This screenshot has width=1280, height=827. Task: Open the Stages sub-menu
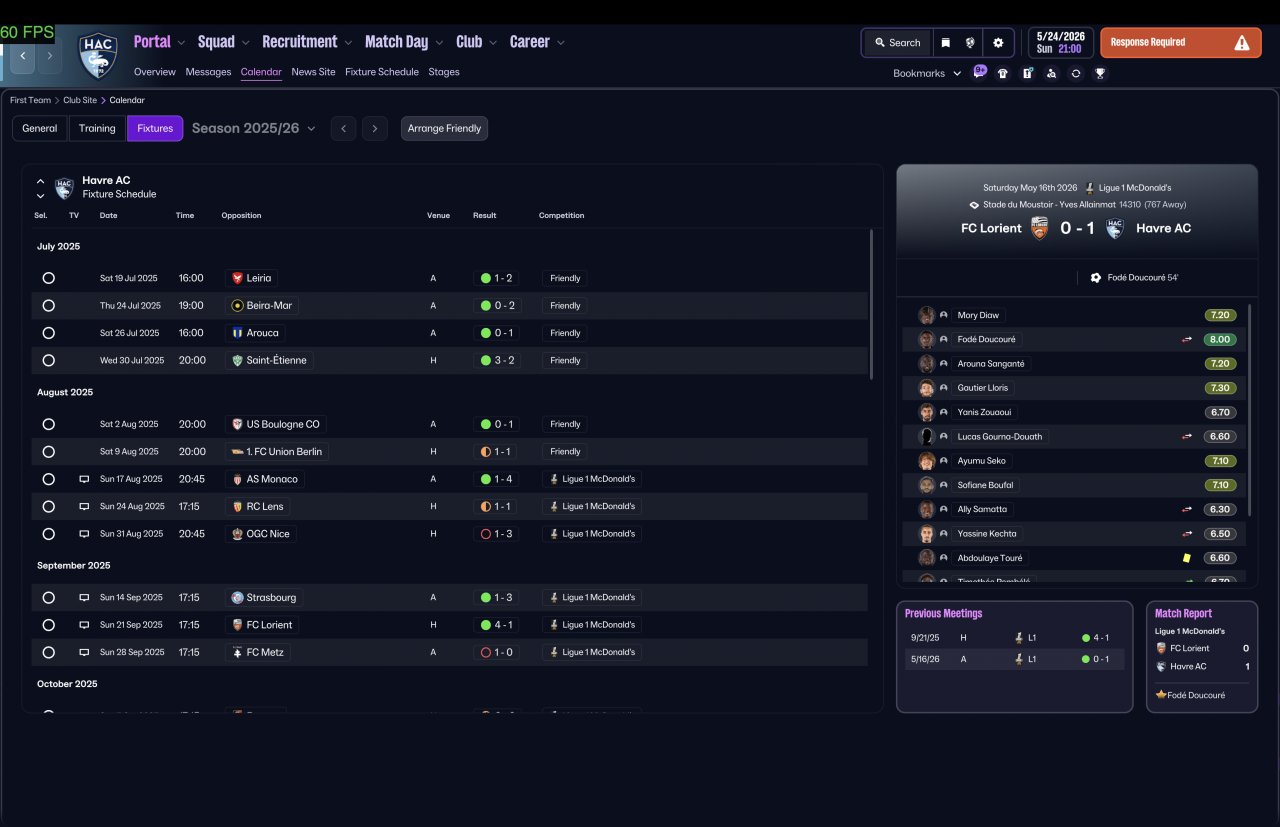444,72
